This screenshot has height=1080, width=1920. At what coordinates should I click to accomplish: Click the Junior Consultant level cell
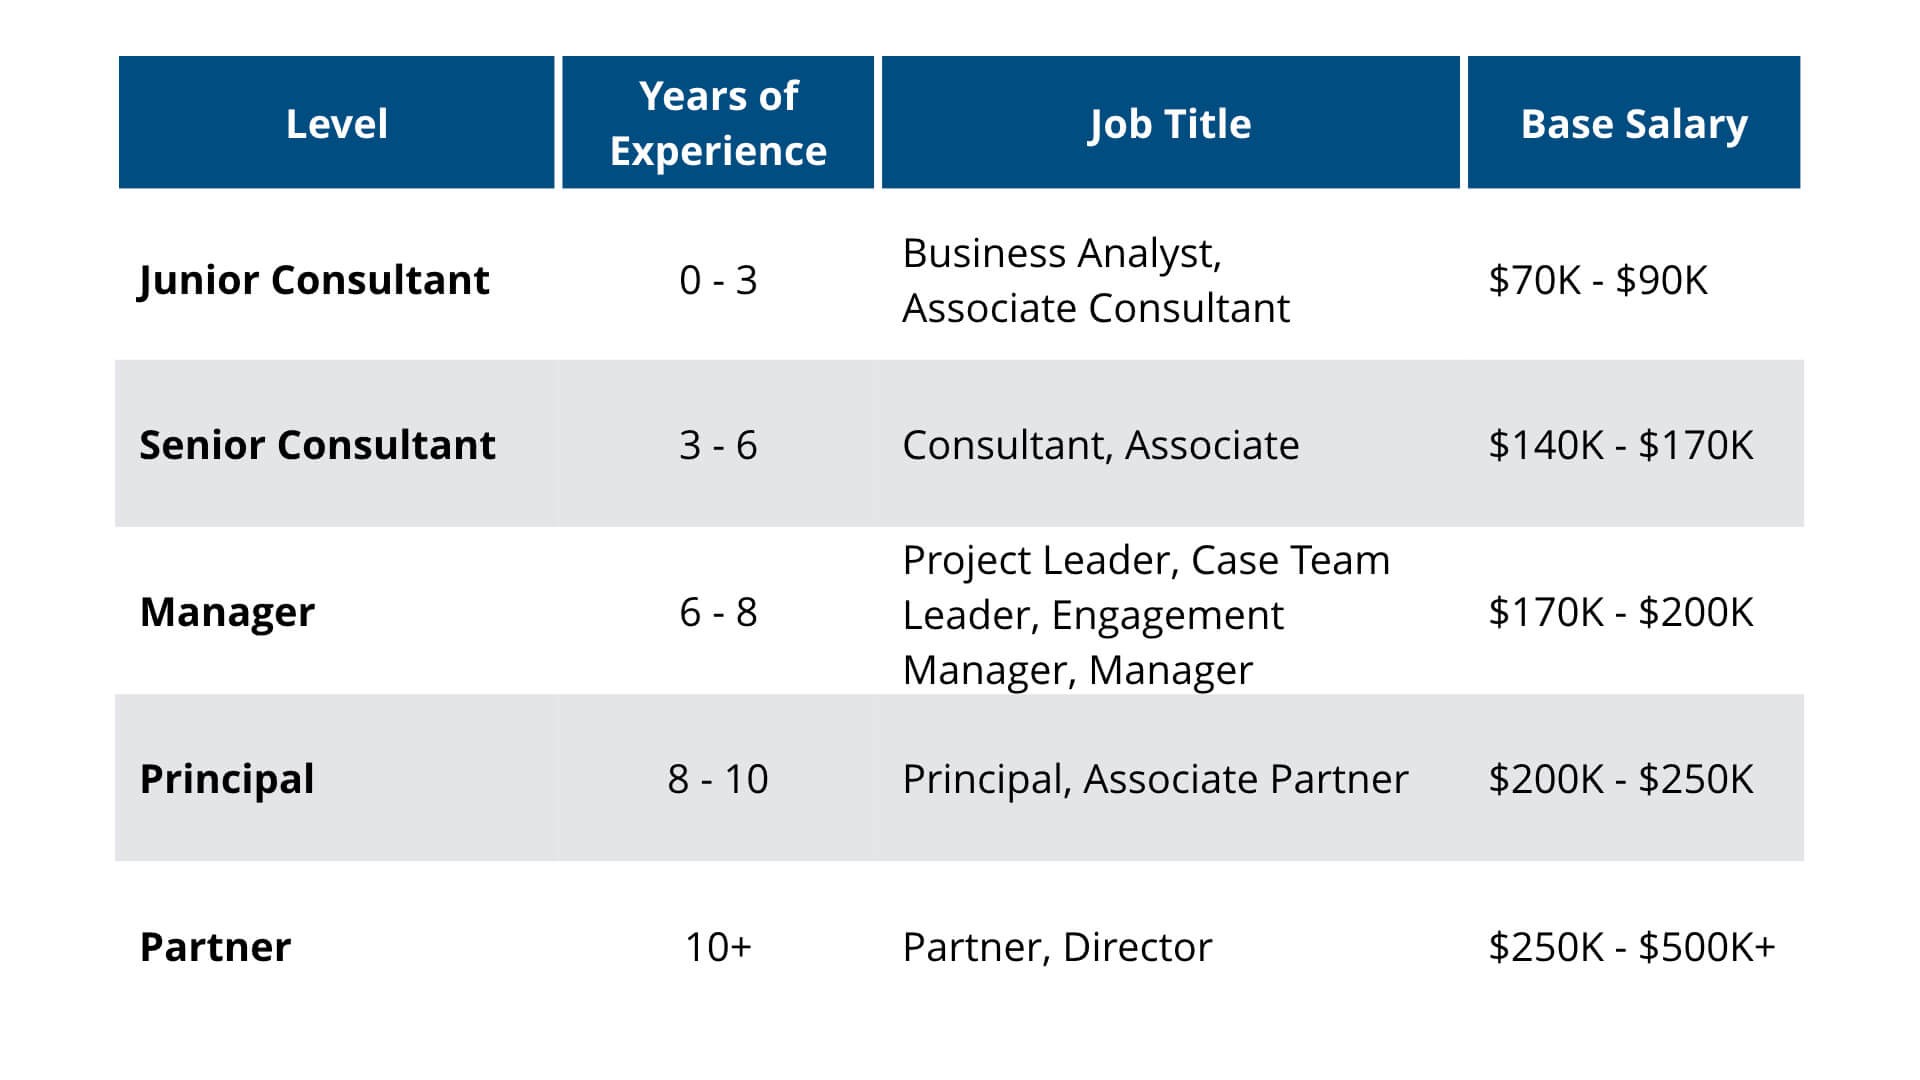click(x=314, y=280)
